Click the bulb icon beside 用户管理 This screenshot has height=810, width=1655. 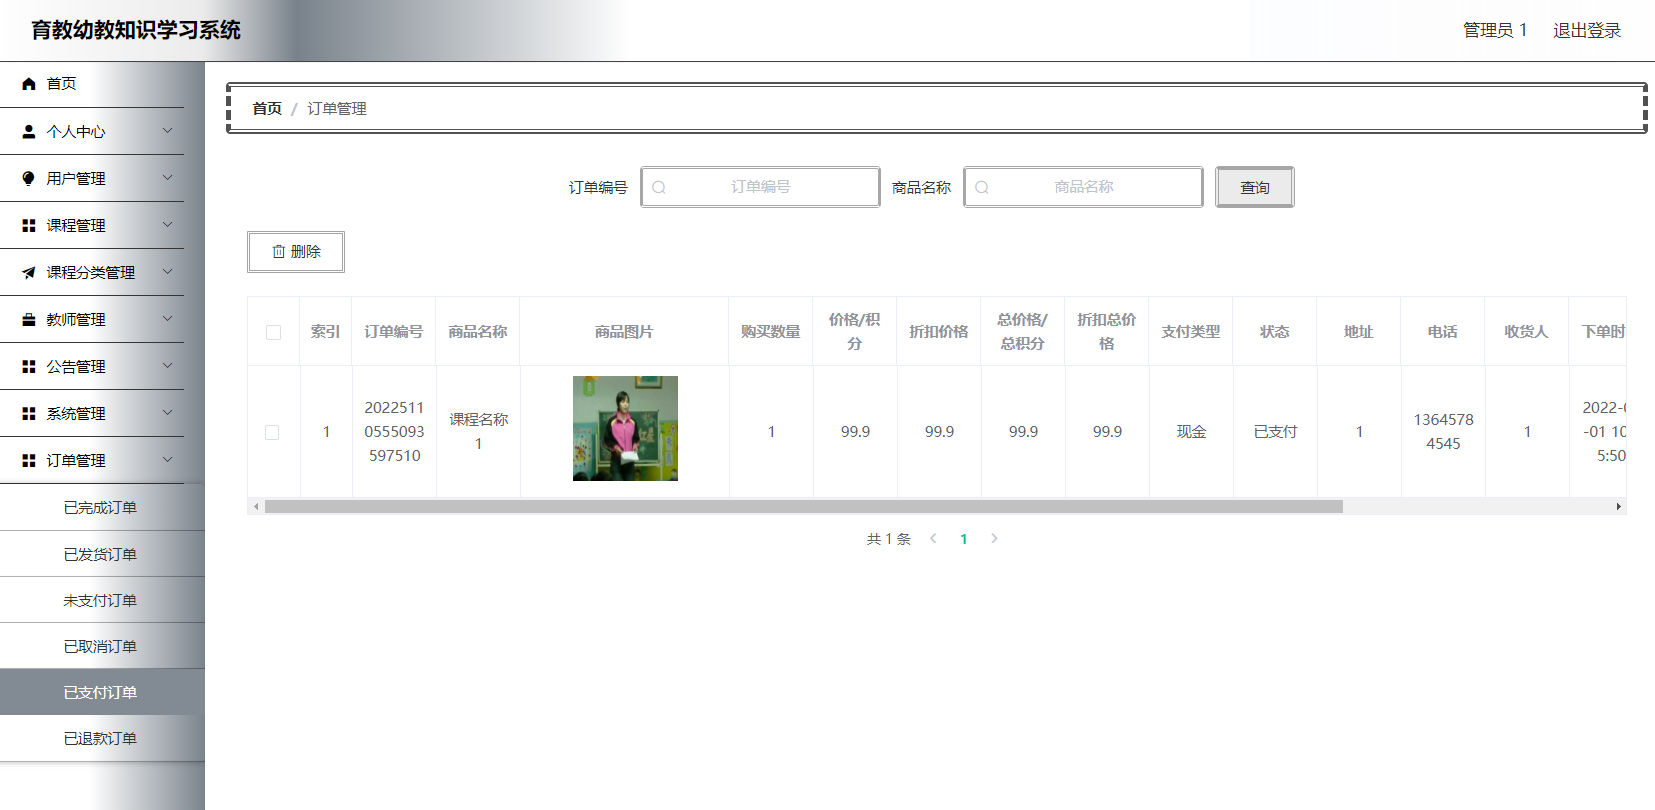click(x=29, y=178)
